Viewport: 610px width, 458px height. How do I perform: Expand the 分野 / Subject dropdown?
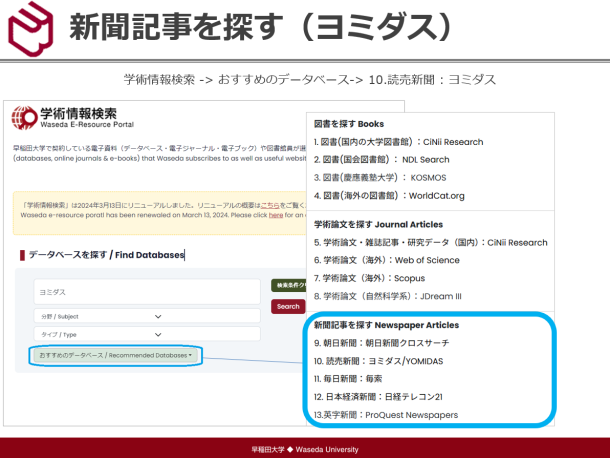98,317
